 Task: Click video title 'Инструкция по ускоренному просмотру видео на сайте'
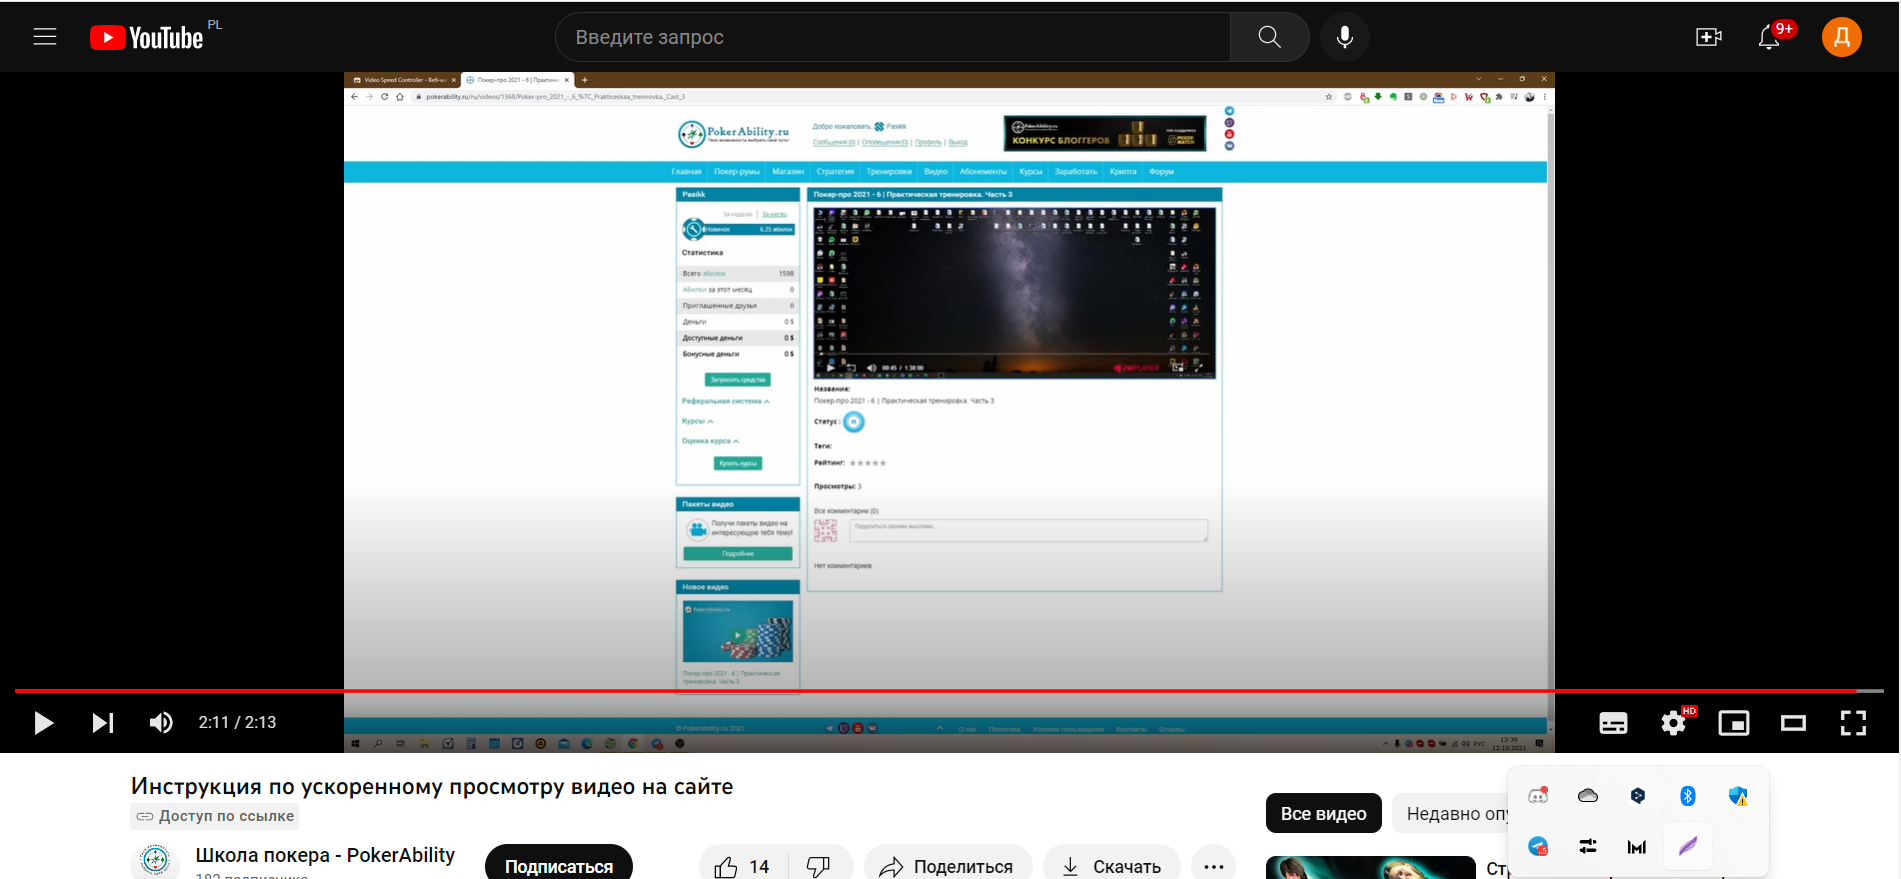[432, 786]
